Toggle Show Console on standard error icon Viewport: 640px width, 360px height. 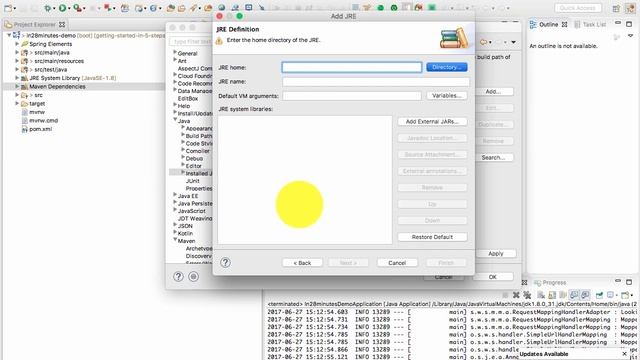pos(585,295)
